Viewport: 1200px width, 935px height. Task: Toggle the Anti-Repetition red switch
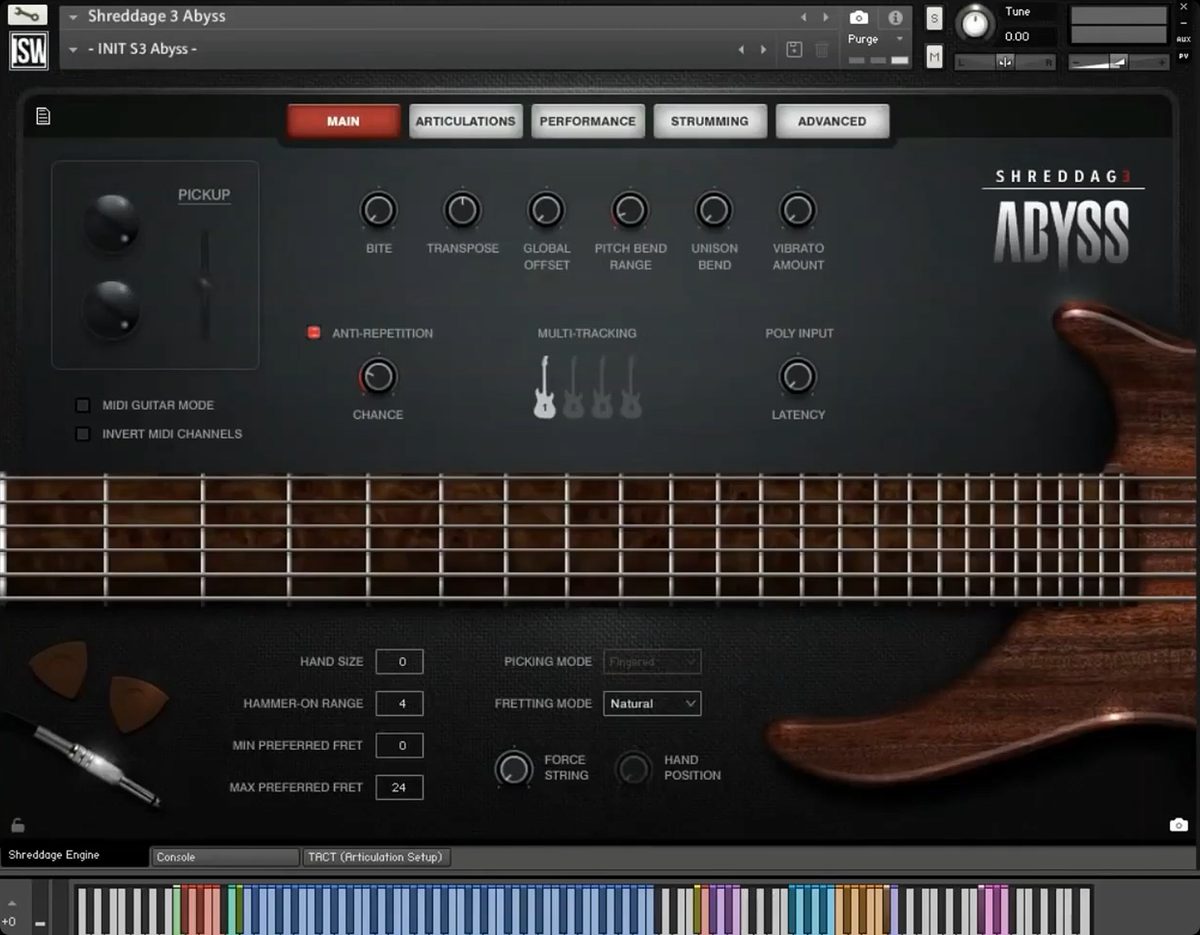coord(314,333)
